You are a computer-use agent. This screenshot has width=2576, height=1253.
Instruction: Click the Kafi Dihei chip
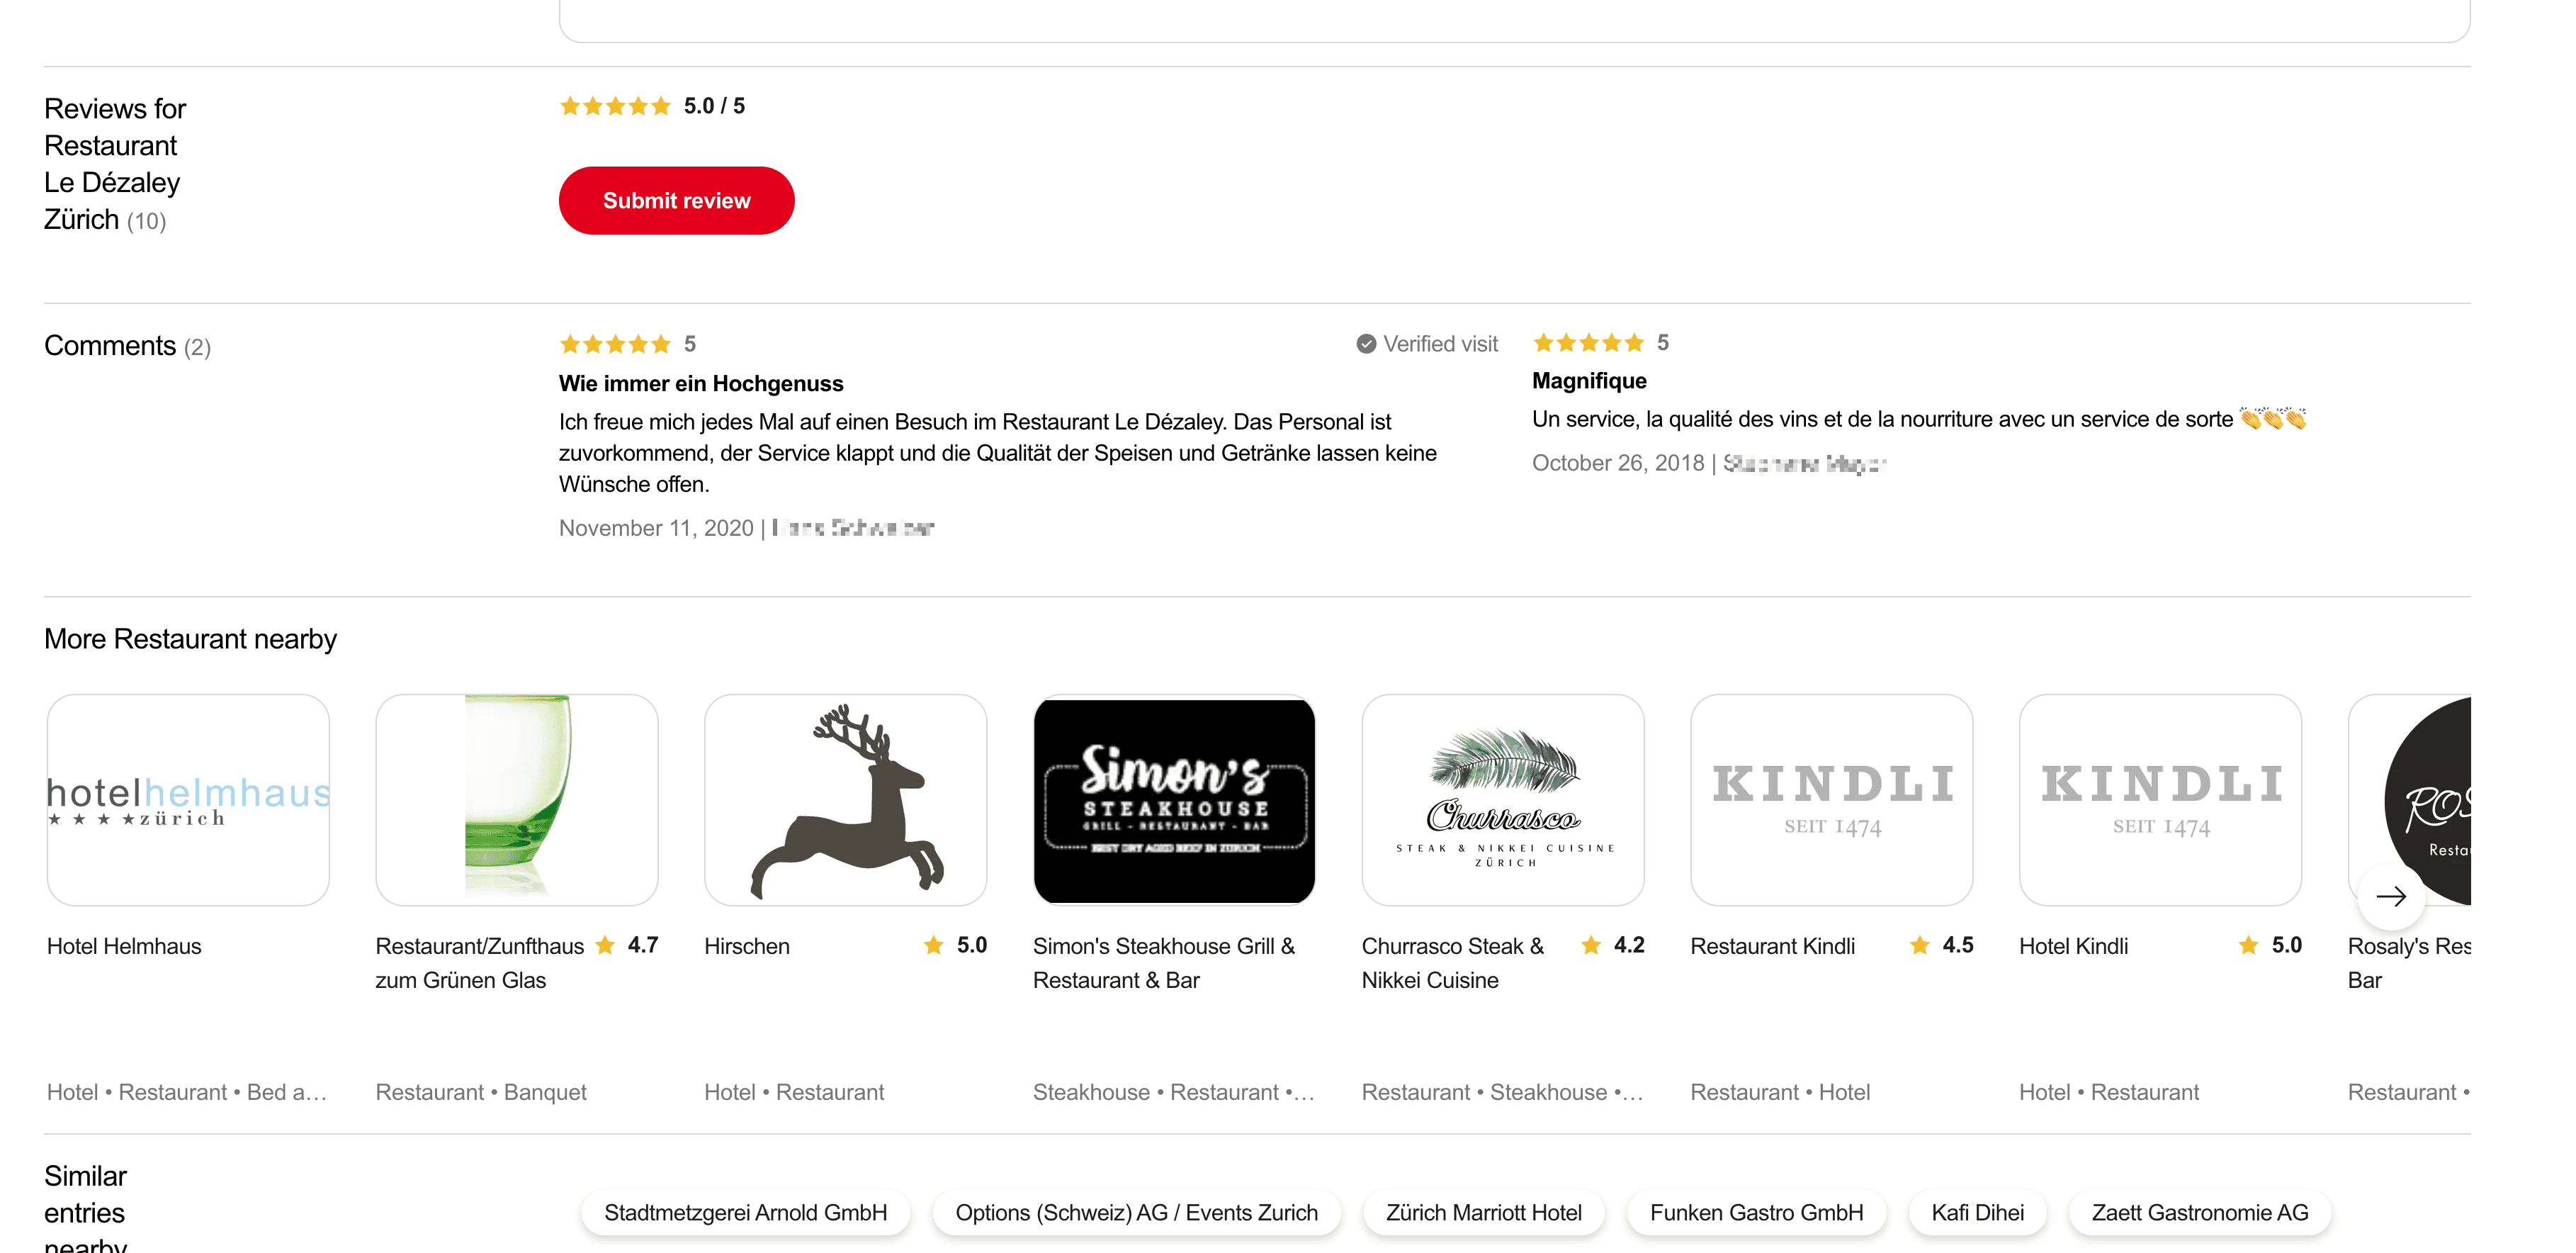[x=1977, y=1212]
